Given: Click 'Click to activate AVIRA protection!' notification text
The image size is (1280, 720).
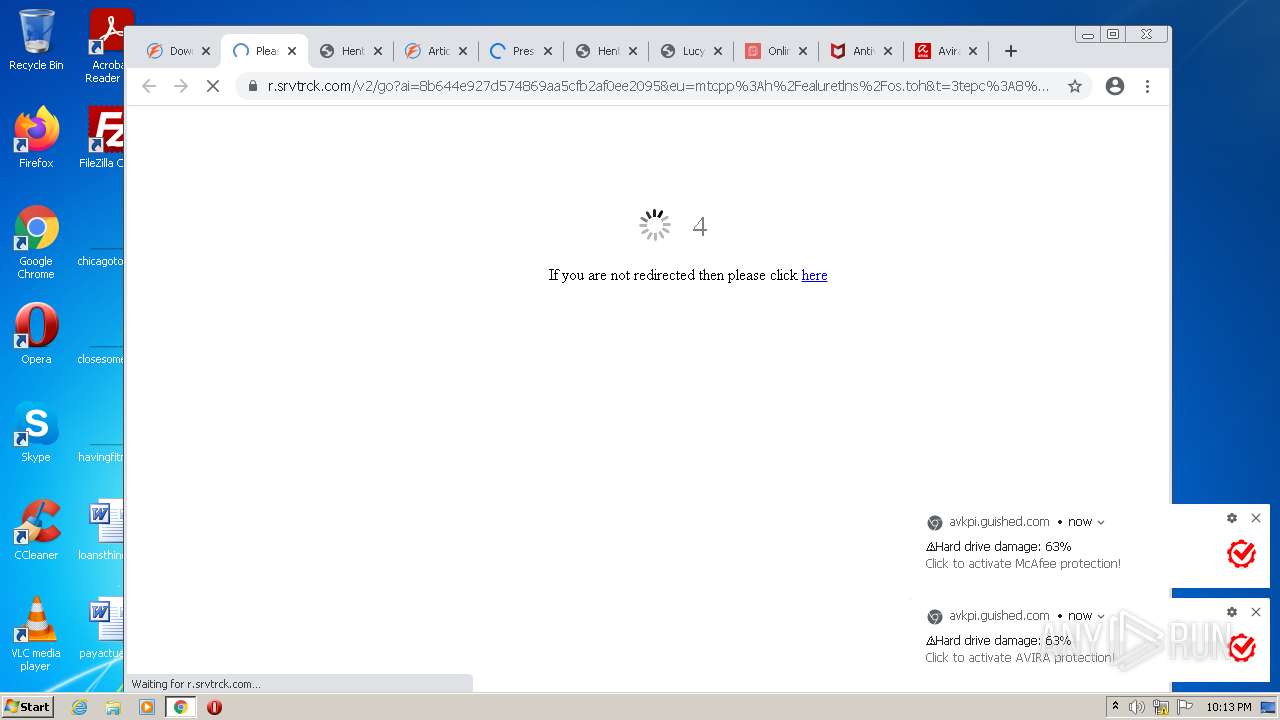Looking at the screenshot, I should [1019, 658].
